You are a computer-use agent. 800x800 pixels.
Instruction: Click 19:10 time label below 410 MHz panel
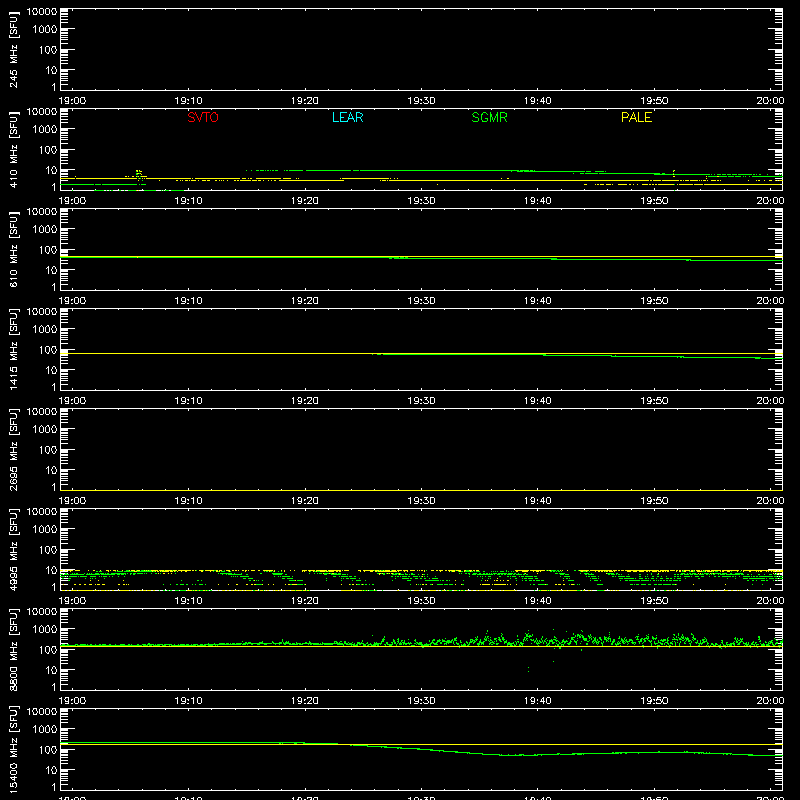(x=188, y=201)
